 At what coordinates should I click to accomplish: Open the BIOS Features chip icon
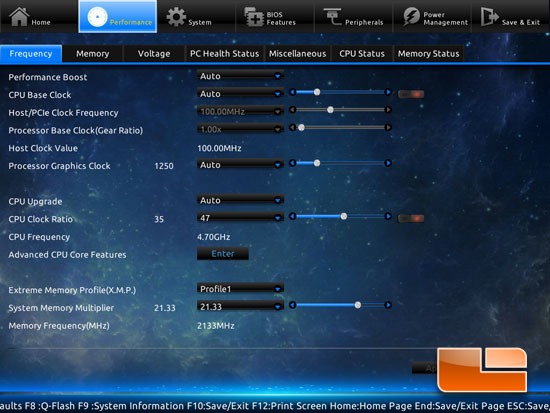(x=254, y=17)
